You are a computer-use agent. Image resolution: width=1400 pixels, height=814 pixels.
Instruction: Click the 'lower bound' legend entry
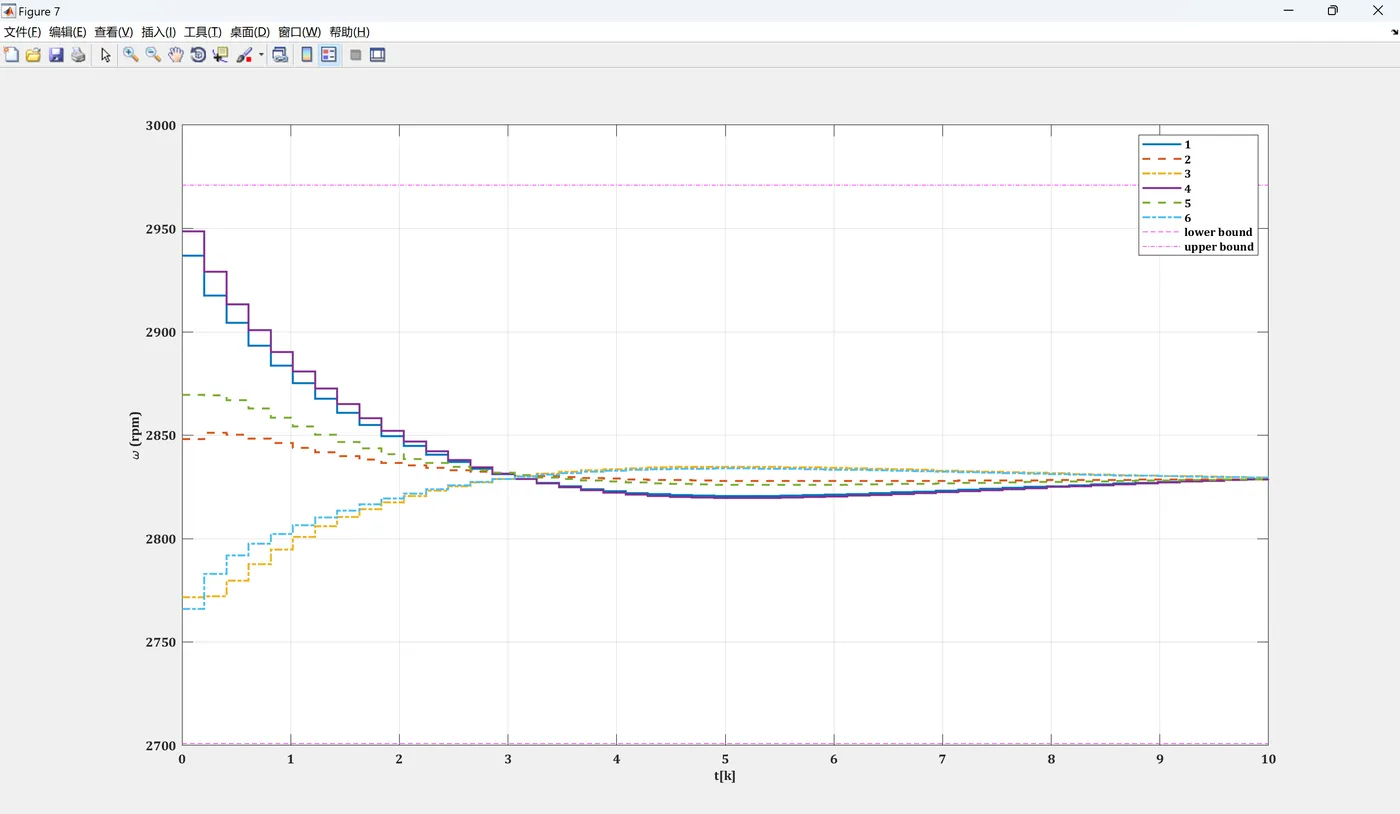1197,232
